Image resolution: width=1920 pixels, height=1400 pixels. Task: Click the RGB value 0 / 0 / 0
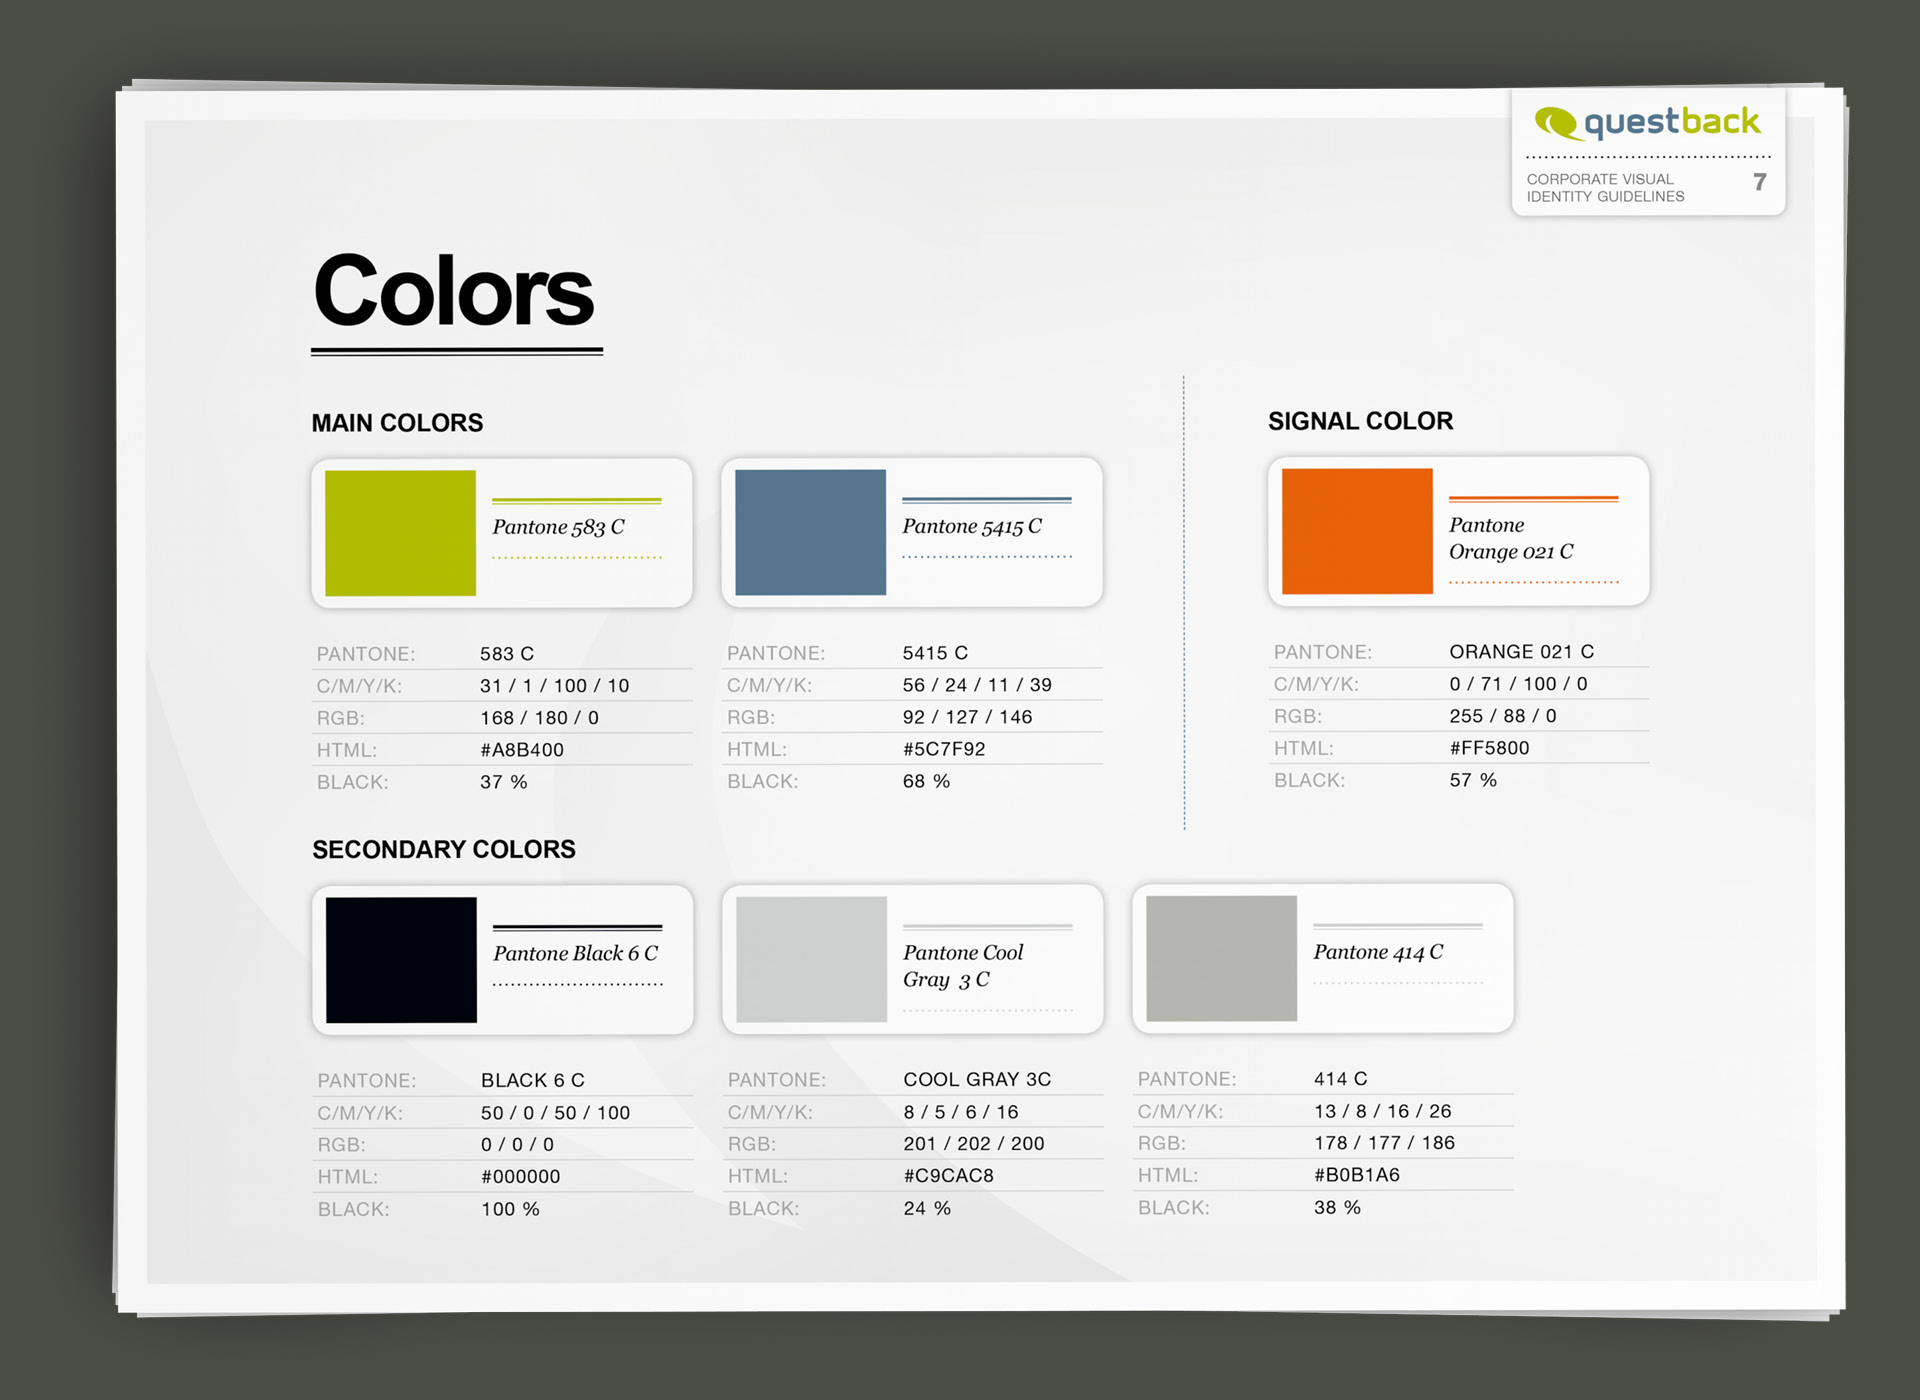[518, 1145]
